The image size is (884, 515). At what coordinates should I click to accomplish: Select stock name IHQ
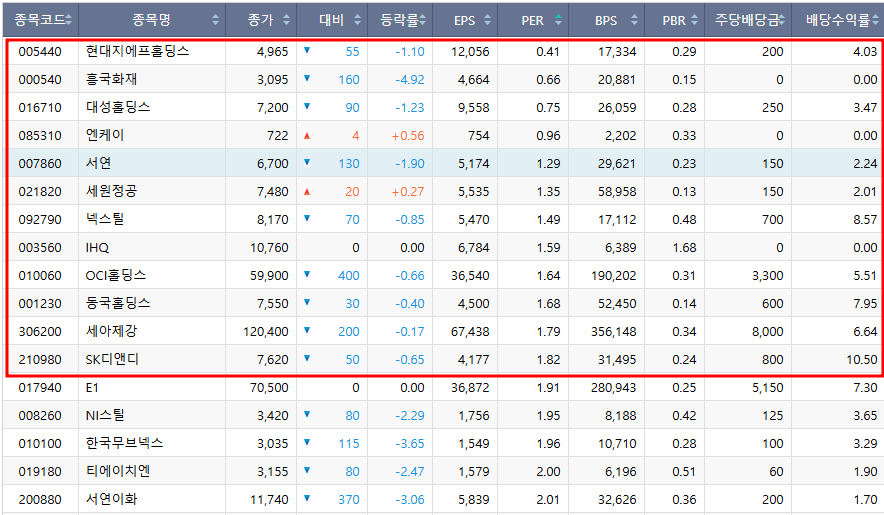pyautogui.click(x=97, y=248)
